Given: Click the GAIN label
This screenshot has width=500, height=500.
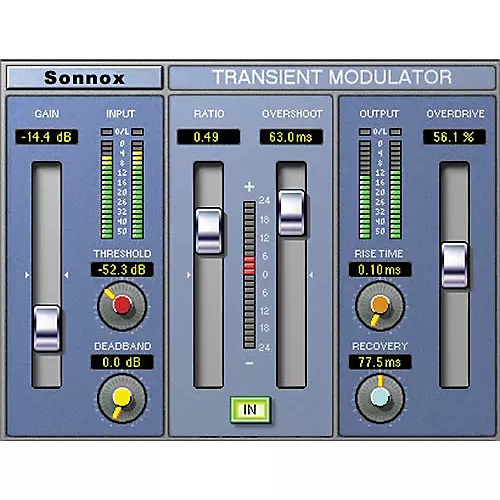Looking at the screenshot, I should point(47,114).
